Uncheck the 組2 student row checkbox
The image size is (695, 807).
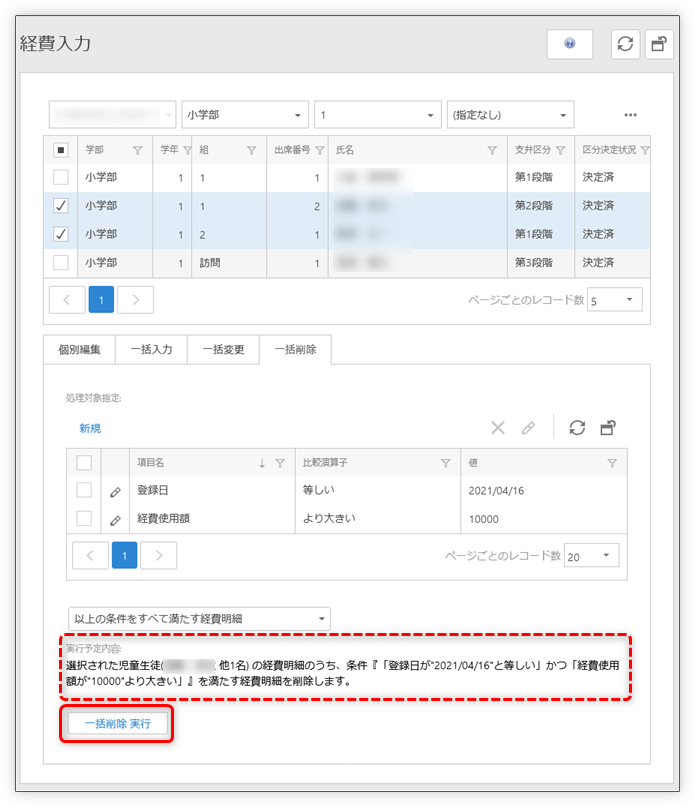click(61, 234)
